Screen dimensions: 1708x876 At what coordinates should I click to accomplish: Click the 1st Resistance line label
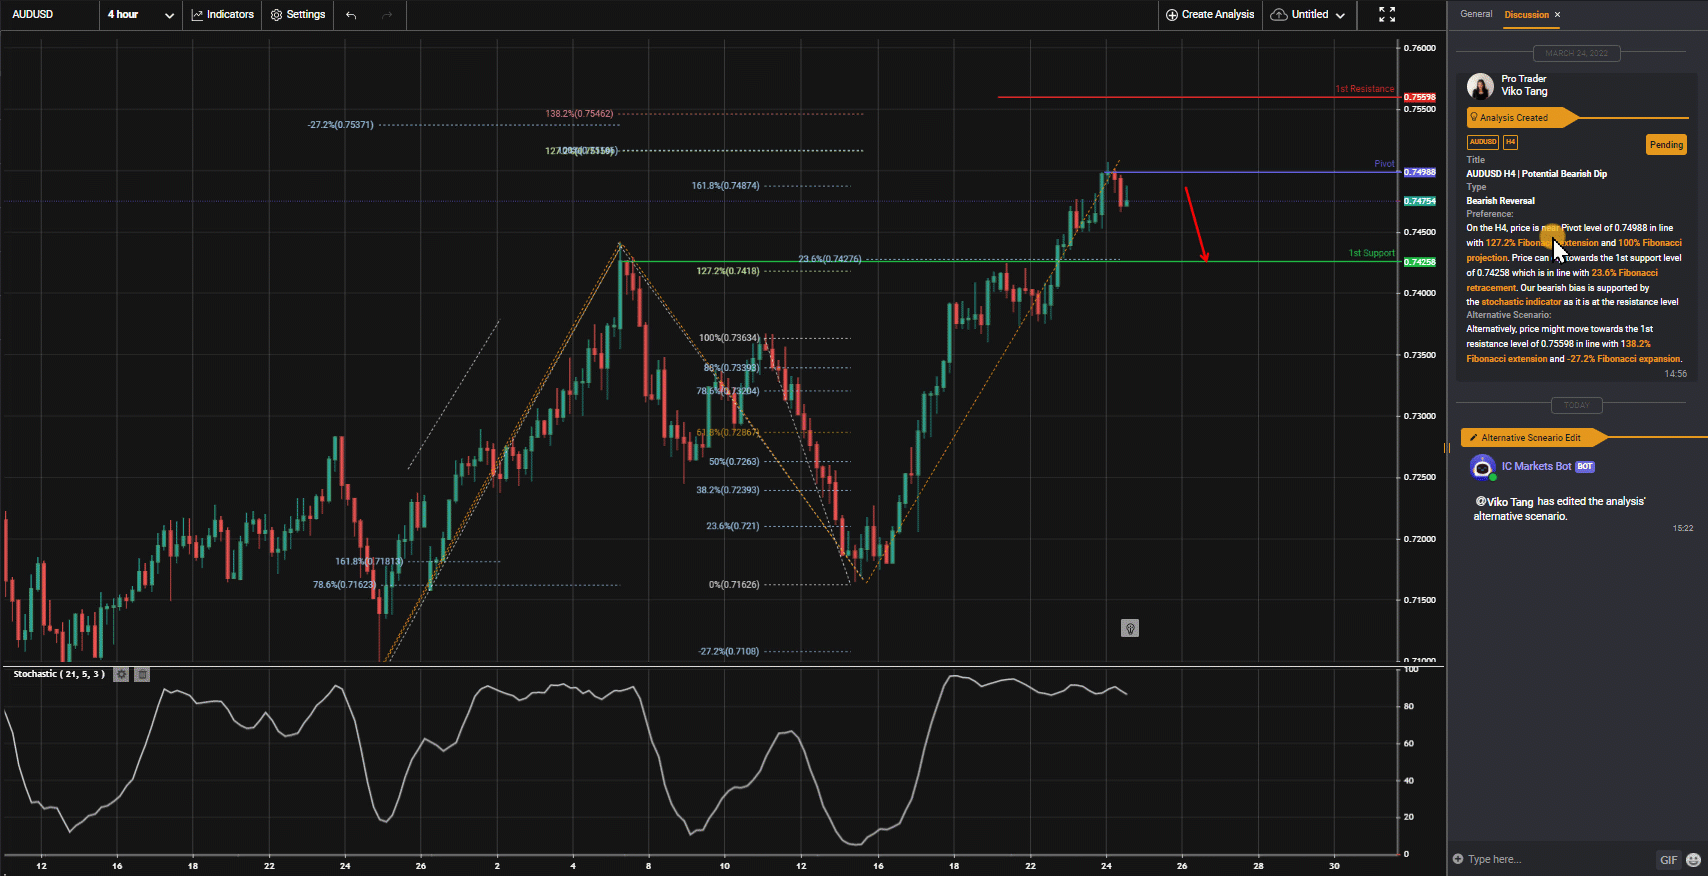pos(1365,89)
